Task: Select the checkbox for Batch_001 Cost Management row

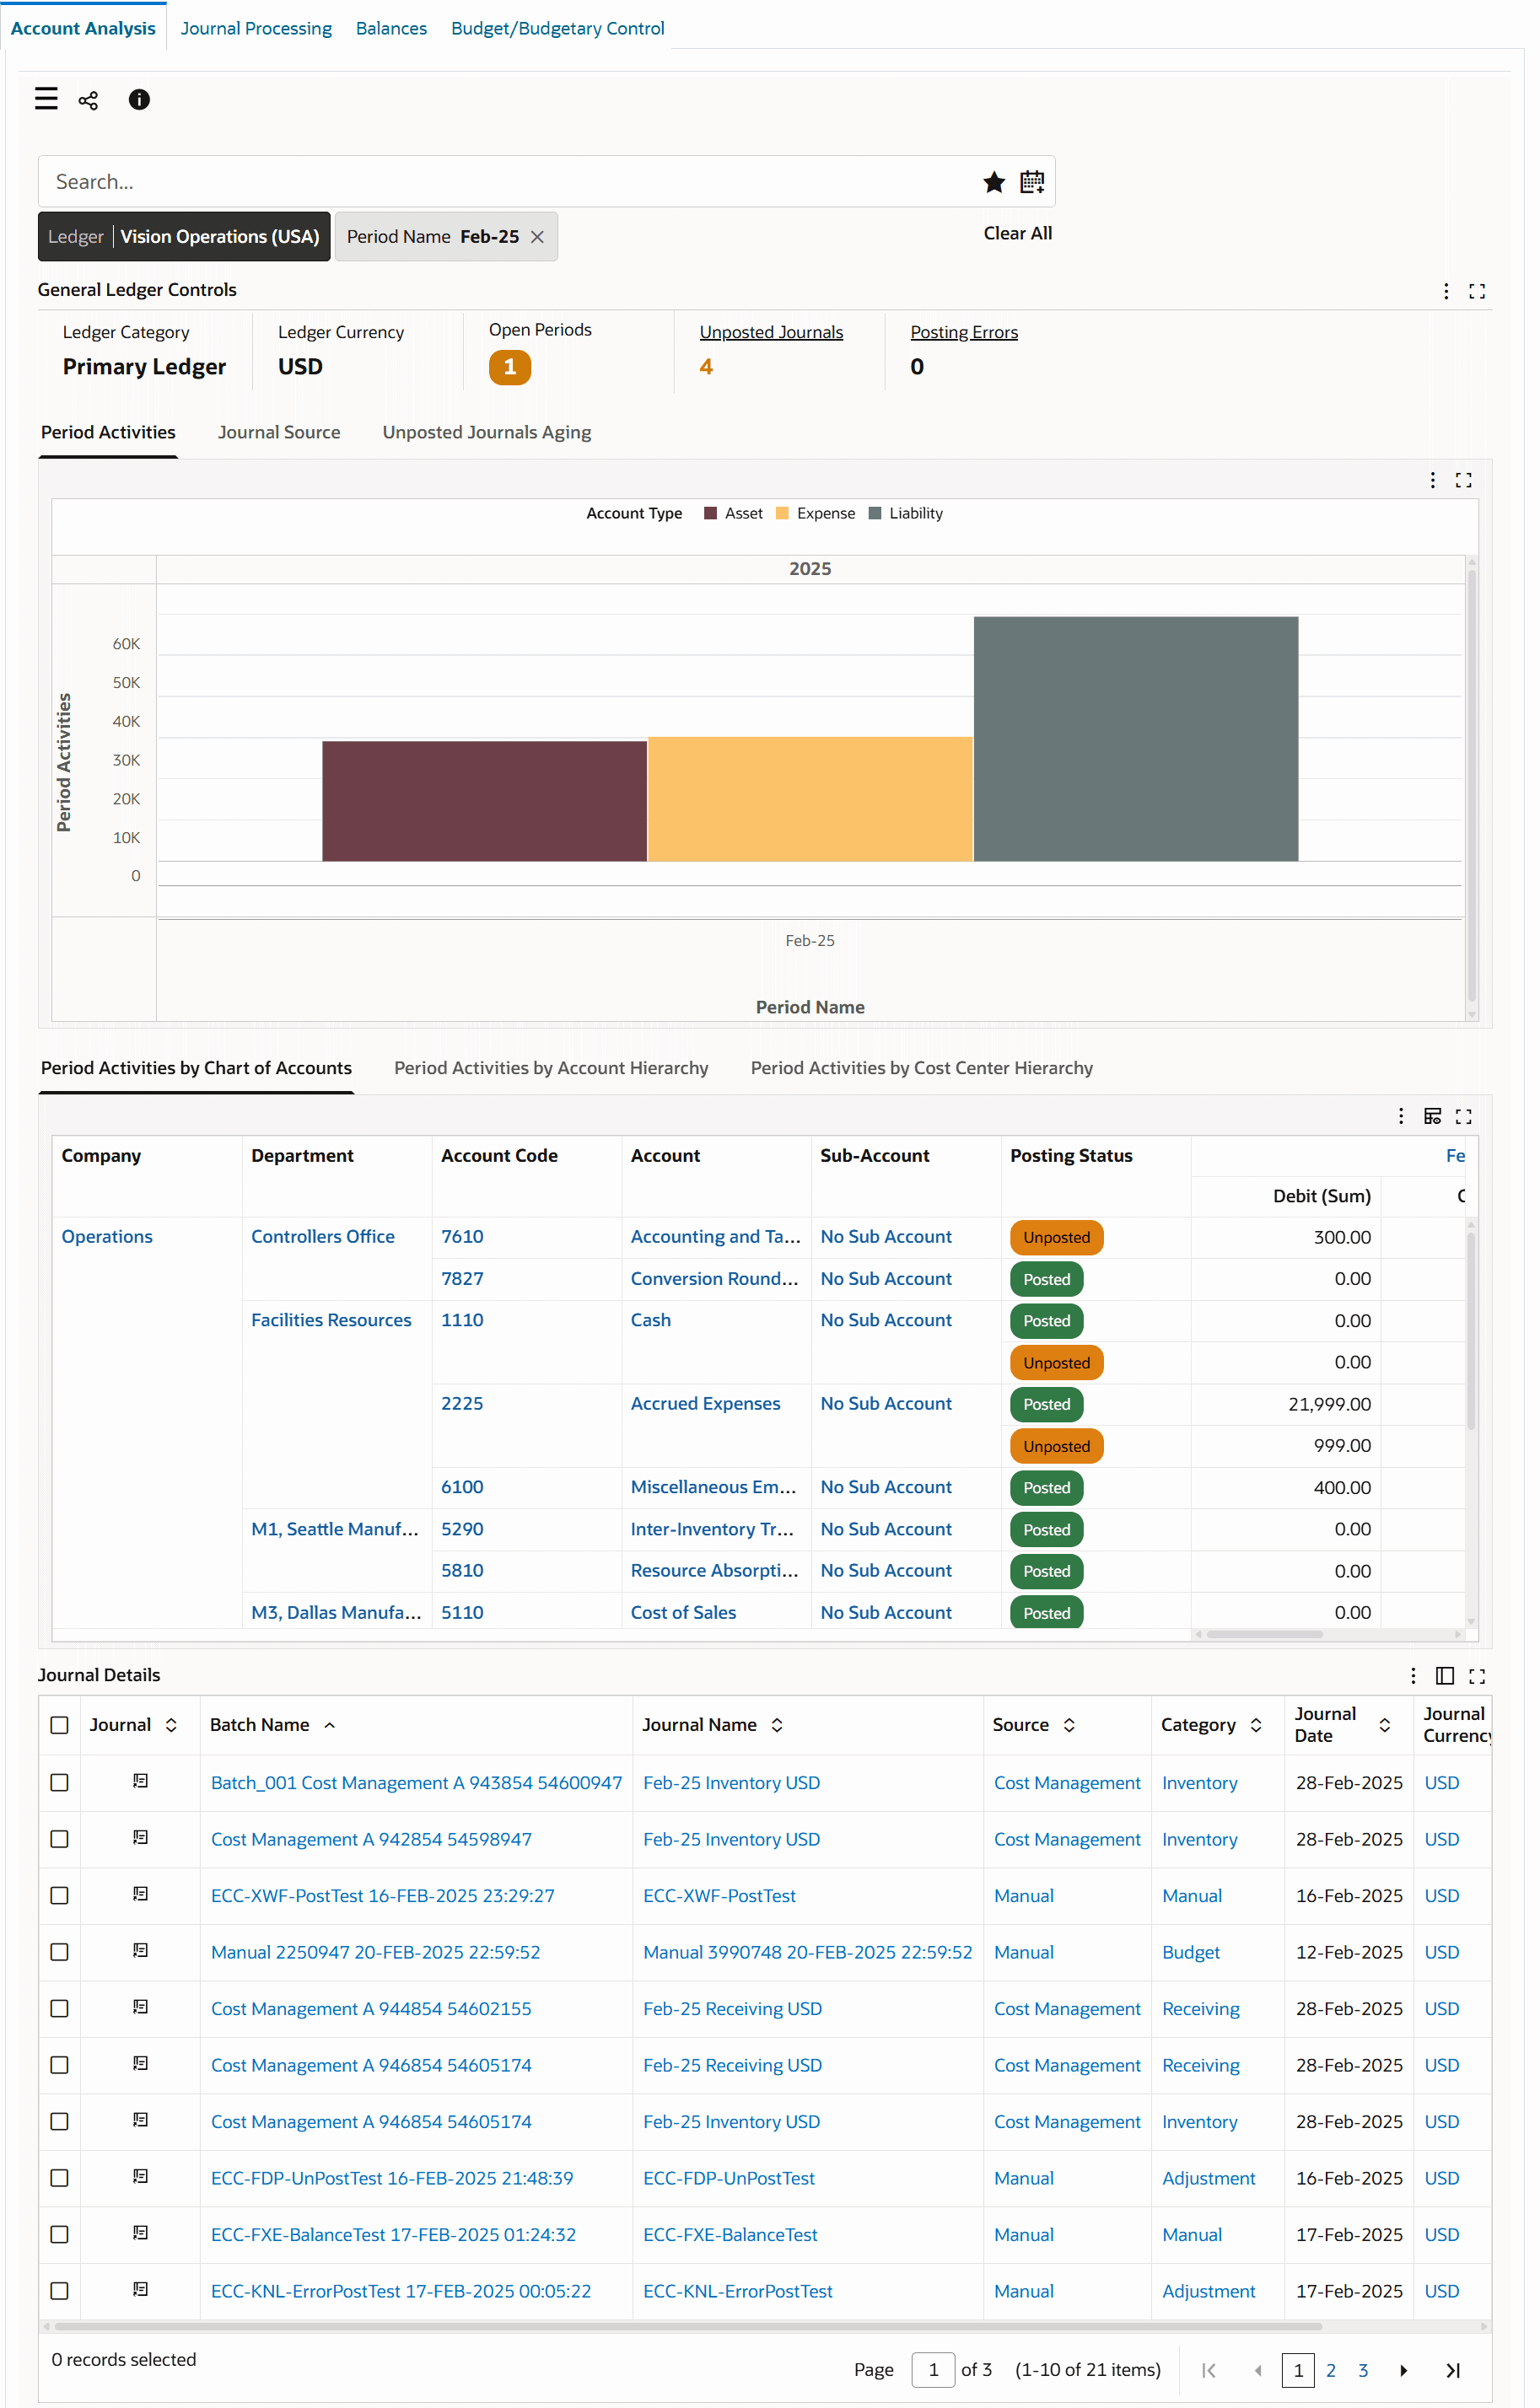Action: tap(60, 1782)
